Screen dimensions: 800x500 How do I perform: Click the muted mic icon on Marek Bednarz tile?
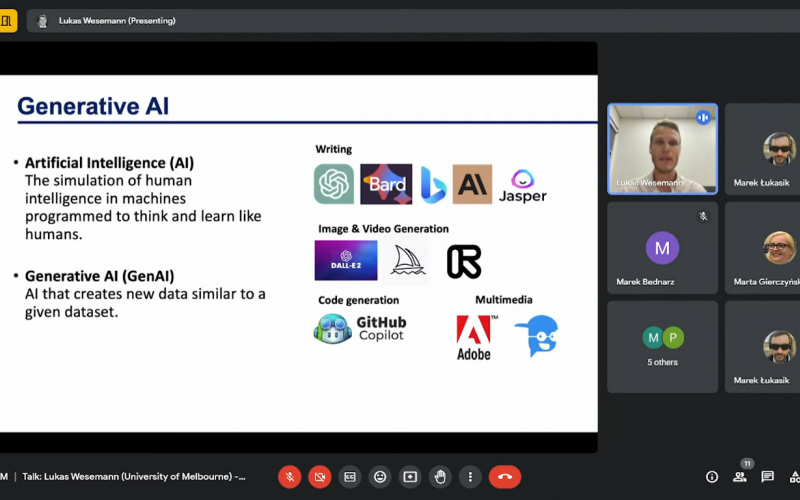tap(703, 216)
